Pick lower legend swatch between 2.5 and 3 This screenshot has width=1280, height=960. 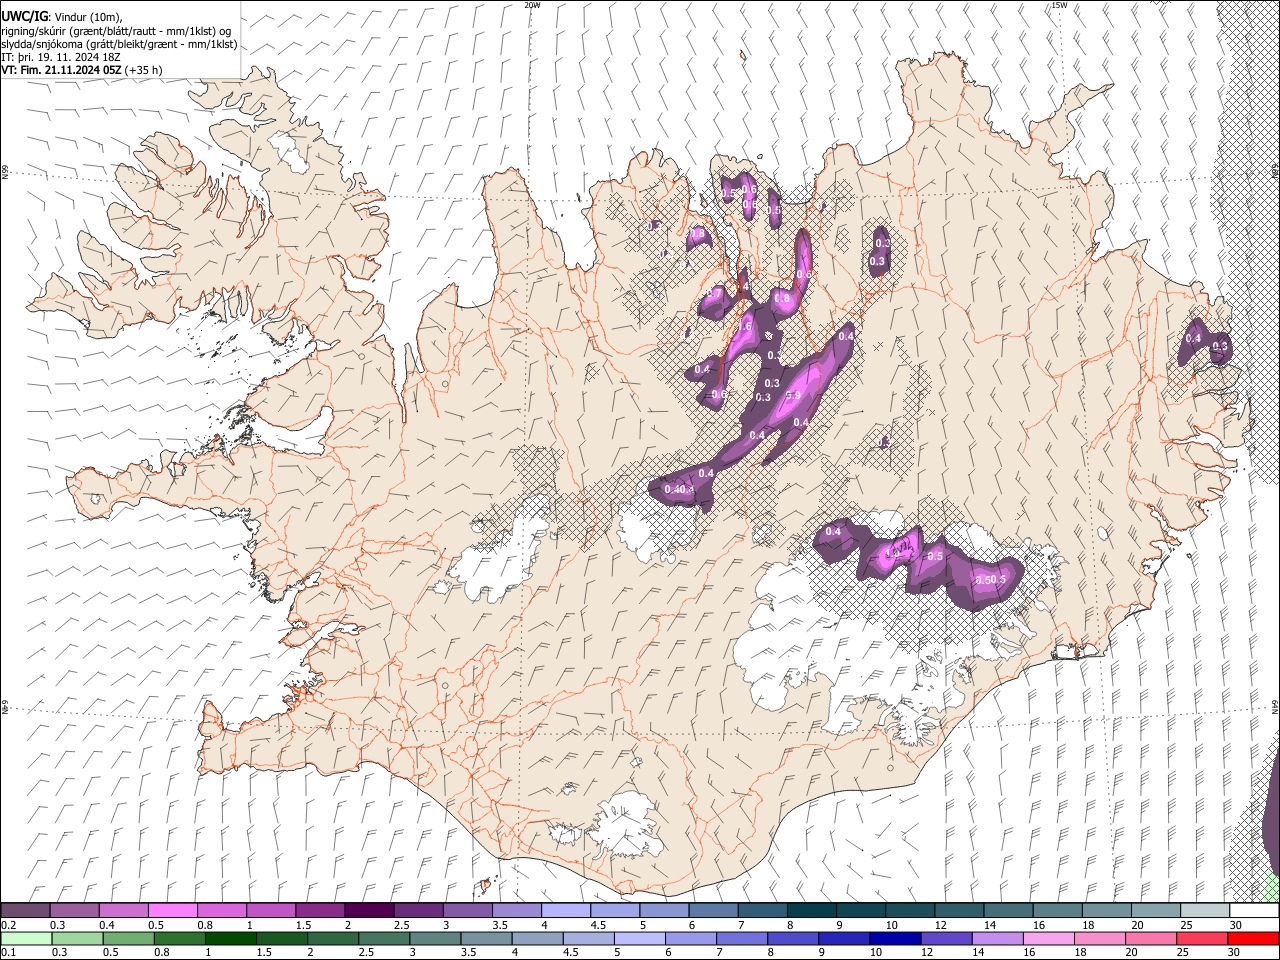click(x=383, y=938)
